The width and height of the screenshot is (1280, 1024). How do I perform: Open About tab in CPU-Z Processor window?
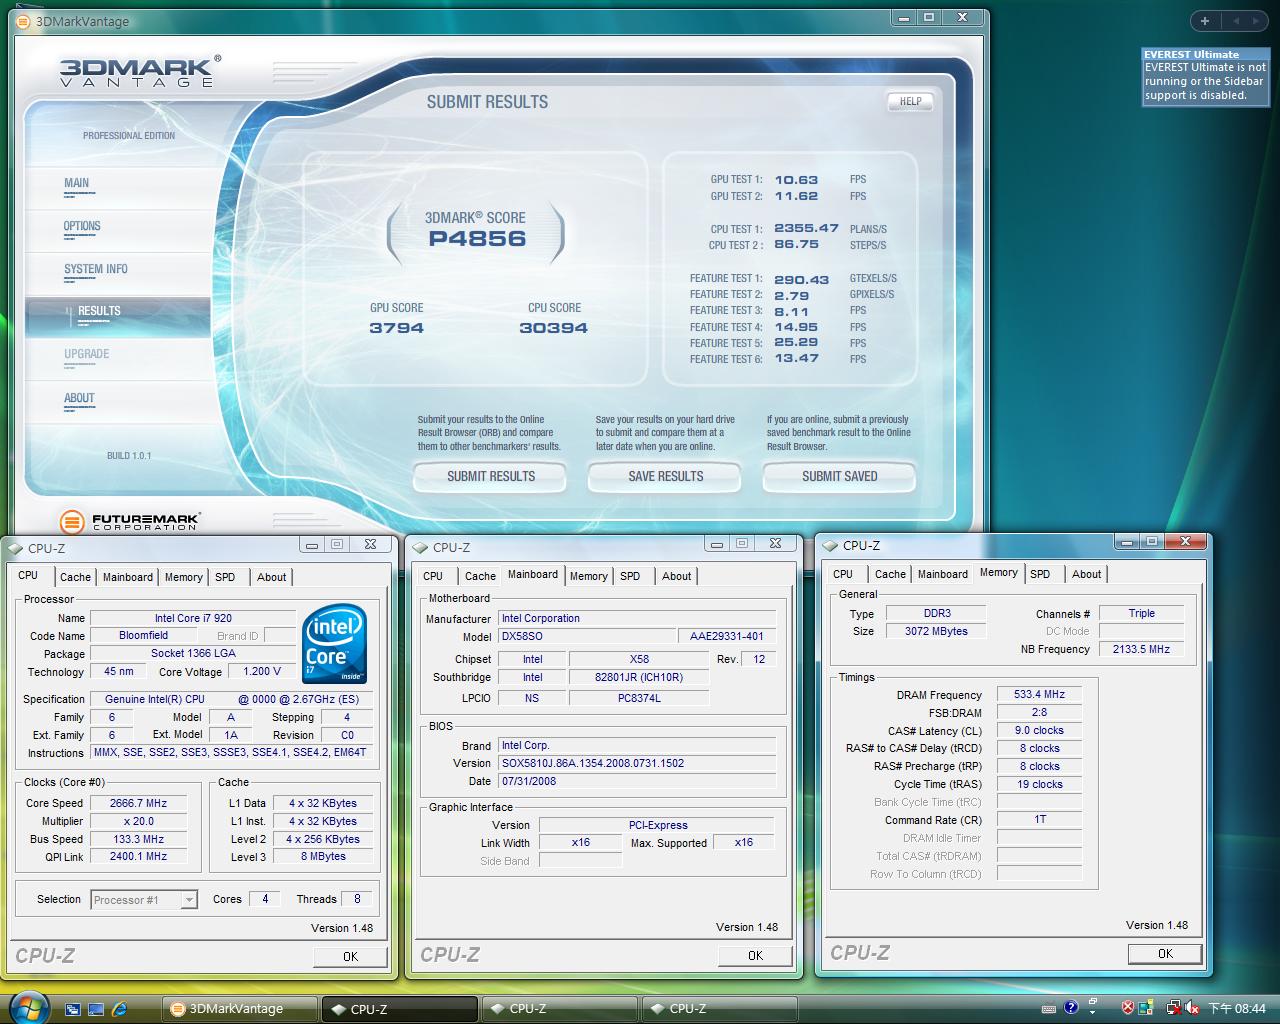click(x=271, y=577)
